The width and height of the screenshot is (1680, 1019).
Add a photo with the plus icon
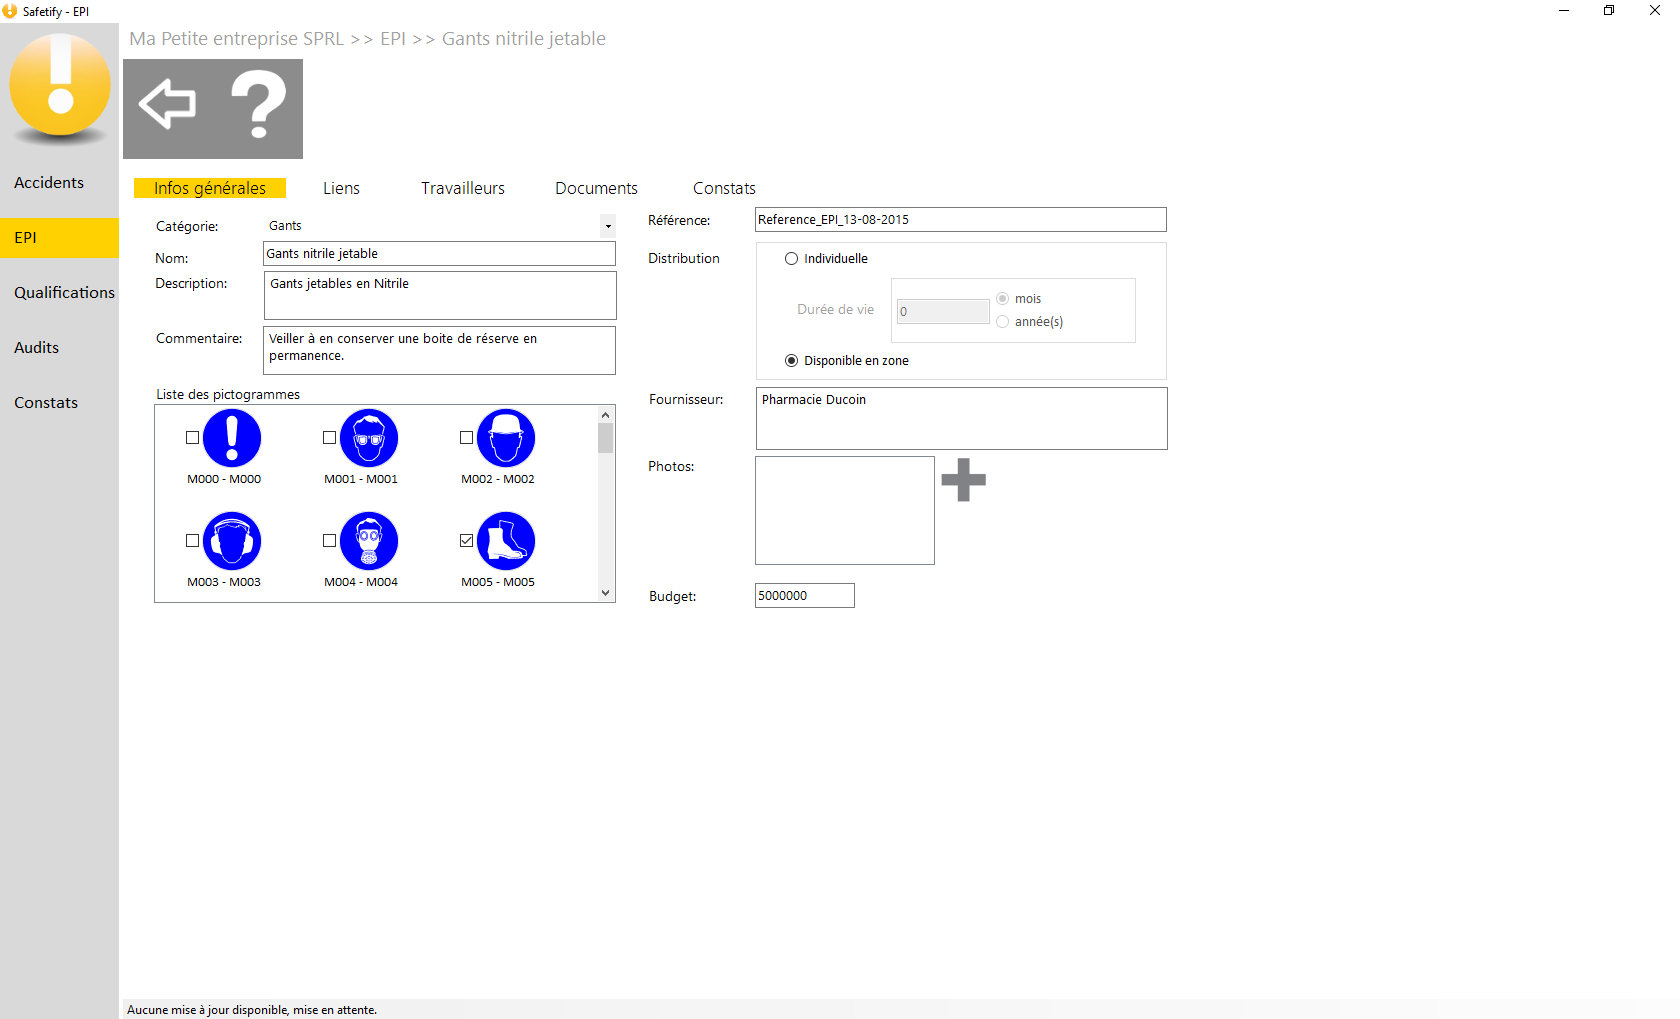coord(964,480)
